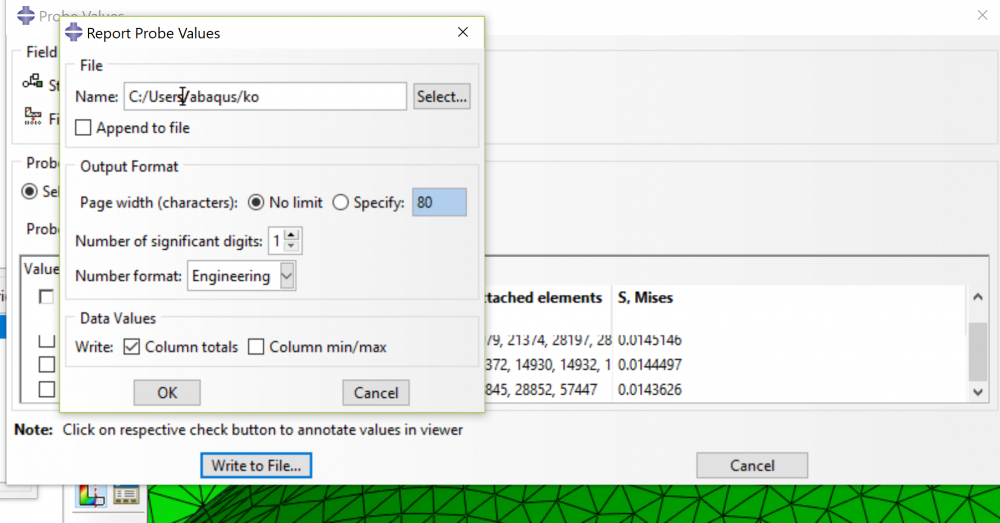Cancel the Probe Values window
The height and width of the screenshot is (523, 1000).
[752, 466]
